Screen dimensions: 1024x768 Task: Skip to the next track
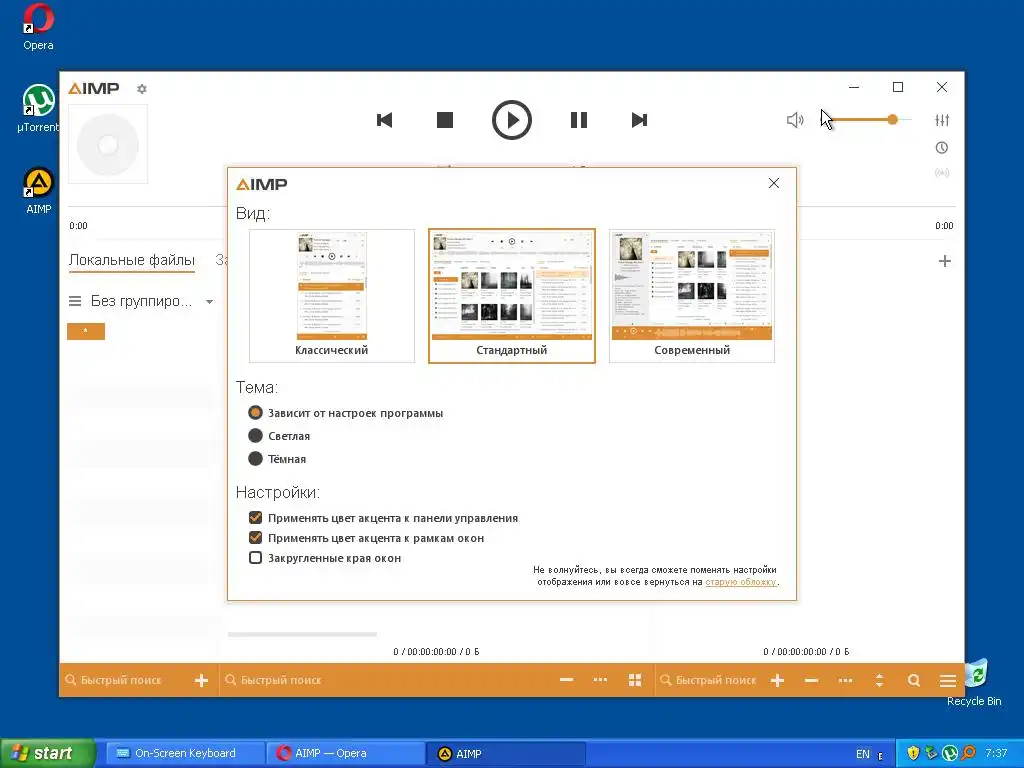(x=639, y=120)
